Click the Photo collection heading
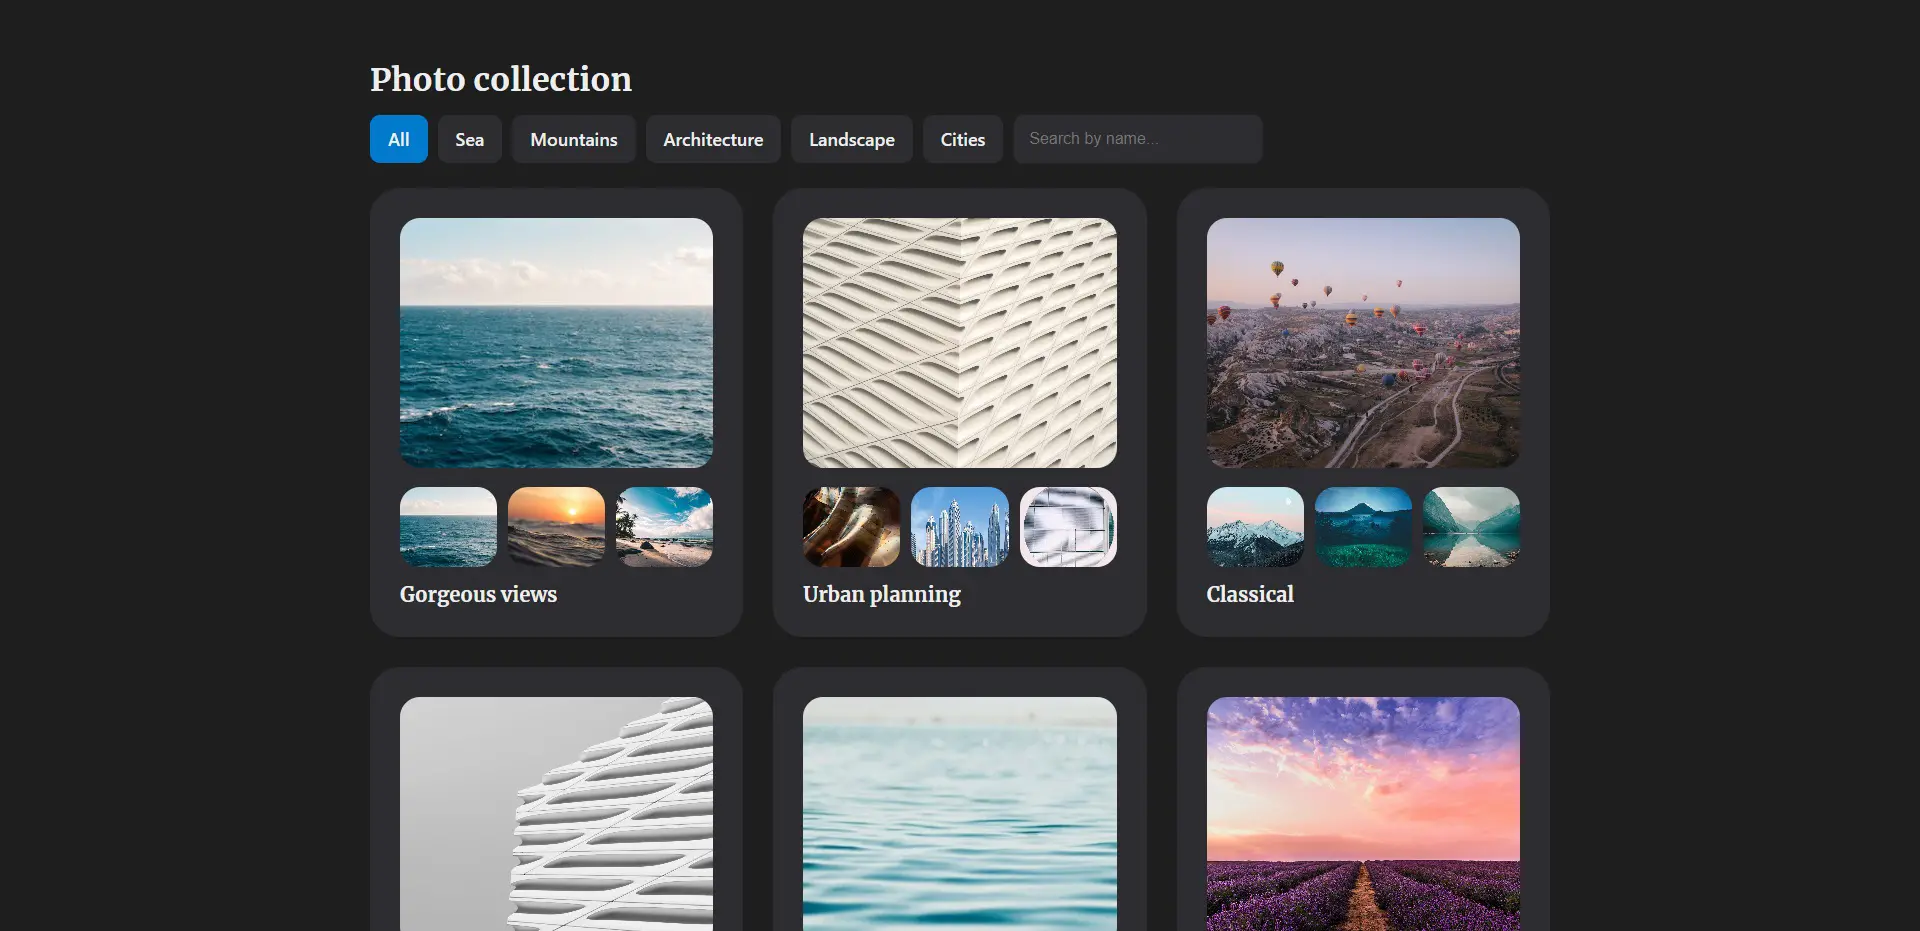The height and width of the screenshot is (931, 1920). tap(501, 79)
